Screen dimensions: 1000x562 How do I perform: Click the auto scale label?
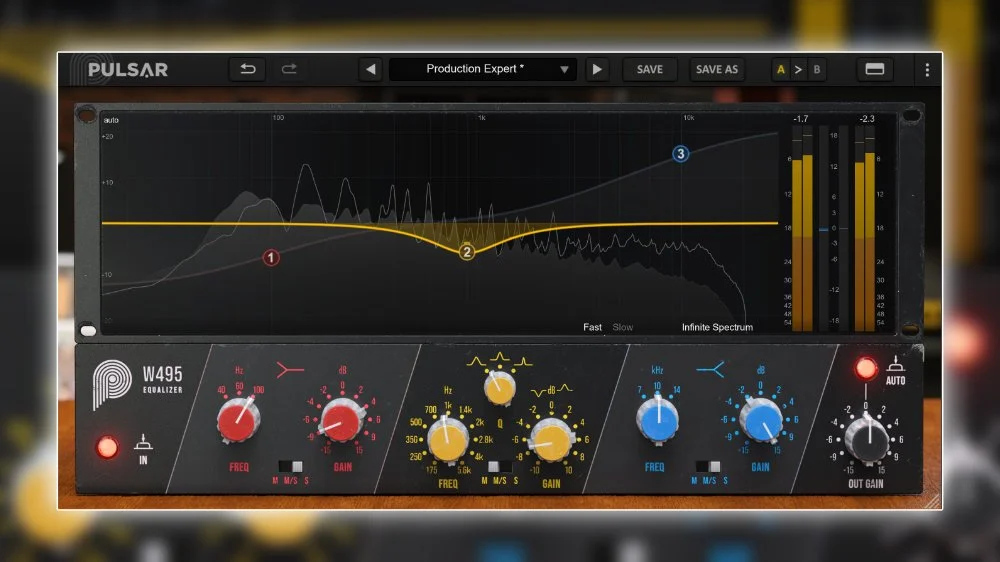[111, 120]
